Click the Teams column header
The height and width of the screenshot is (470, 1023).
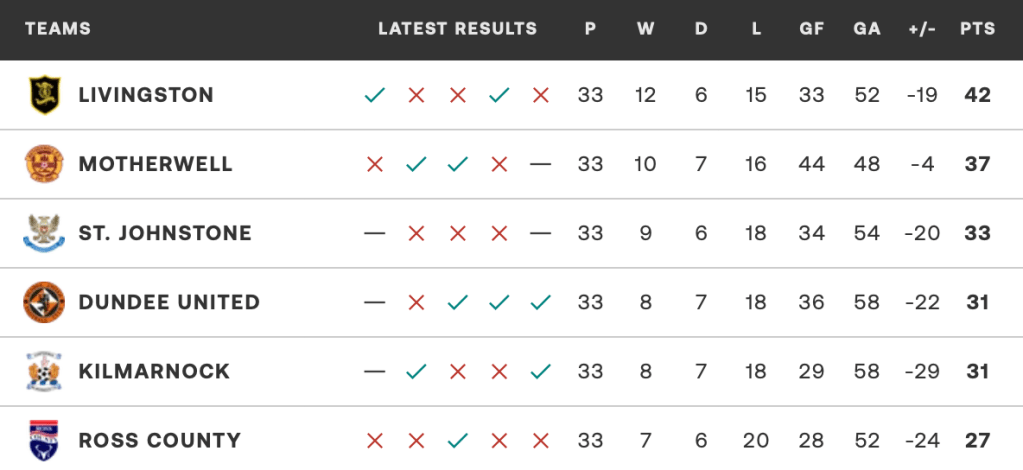pos(58,29)
